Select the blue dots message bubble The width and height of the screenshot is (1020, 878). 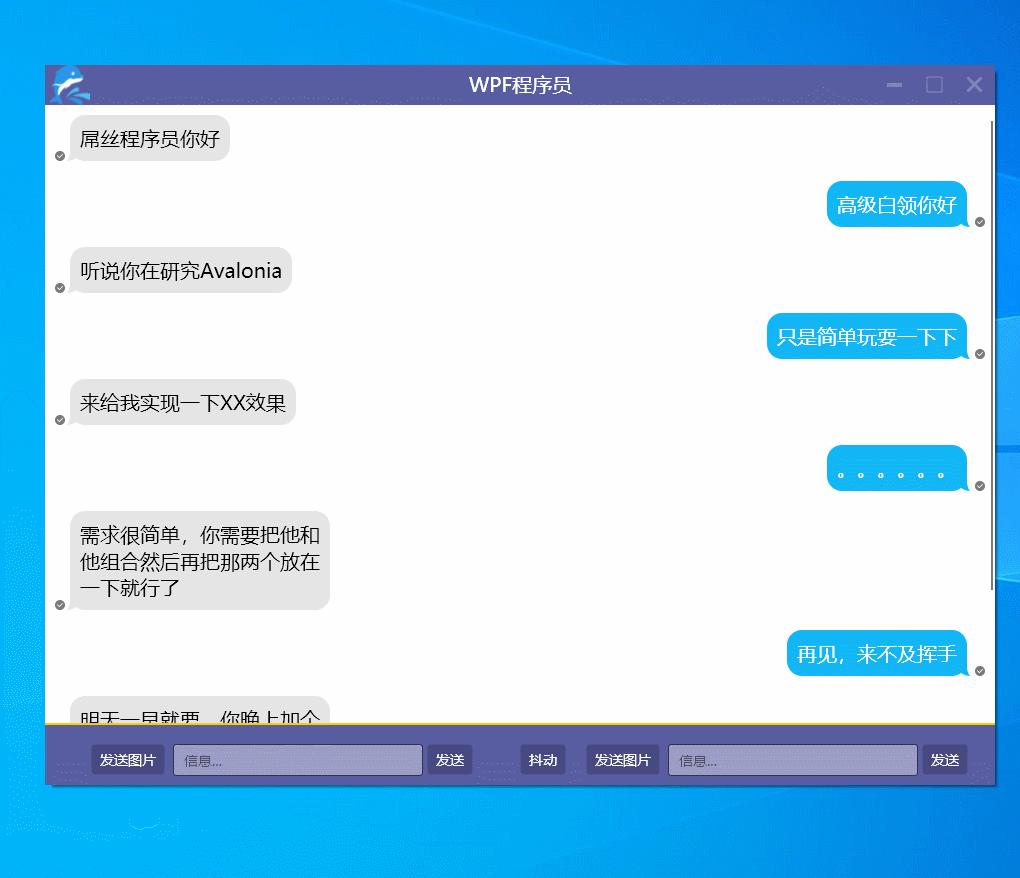click(x=897, y=468)
